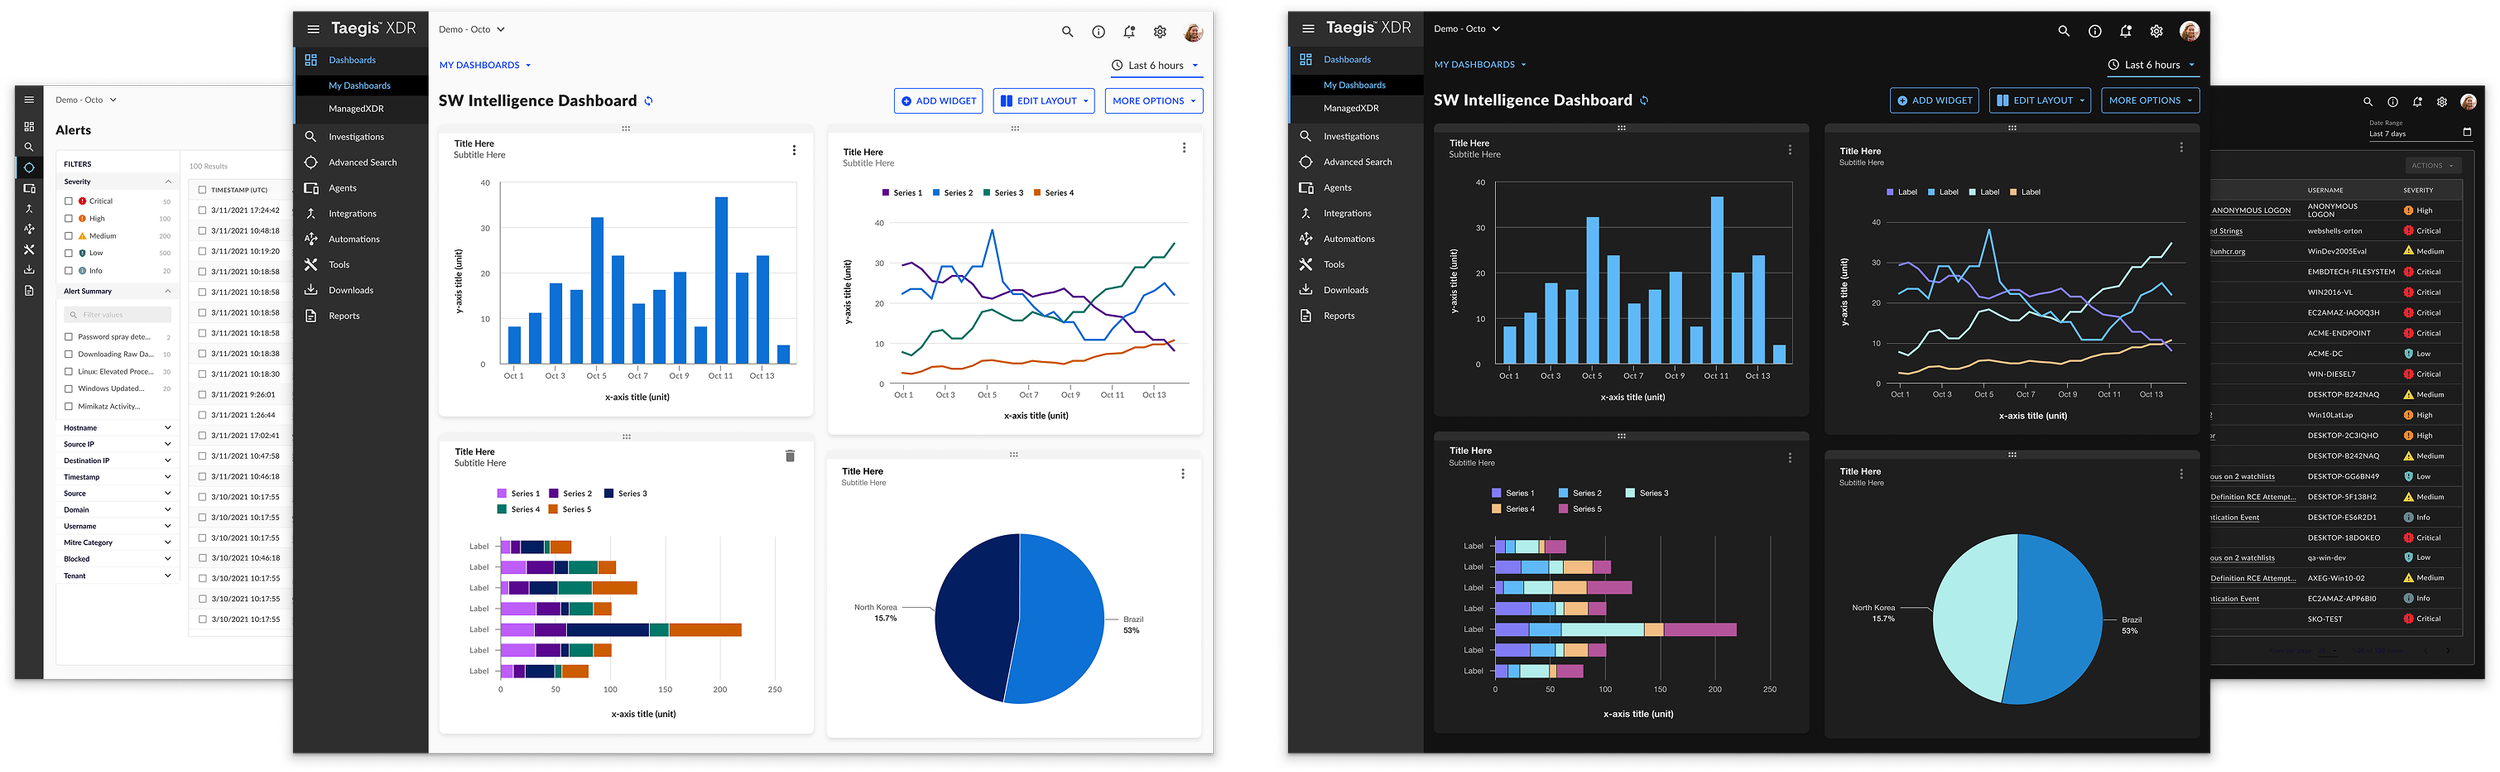Select Investigations in light dashboard sidebar
The width and height of the screenshot is (2500, 772).
click(x=361, y=137)
